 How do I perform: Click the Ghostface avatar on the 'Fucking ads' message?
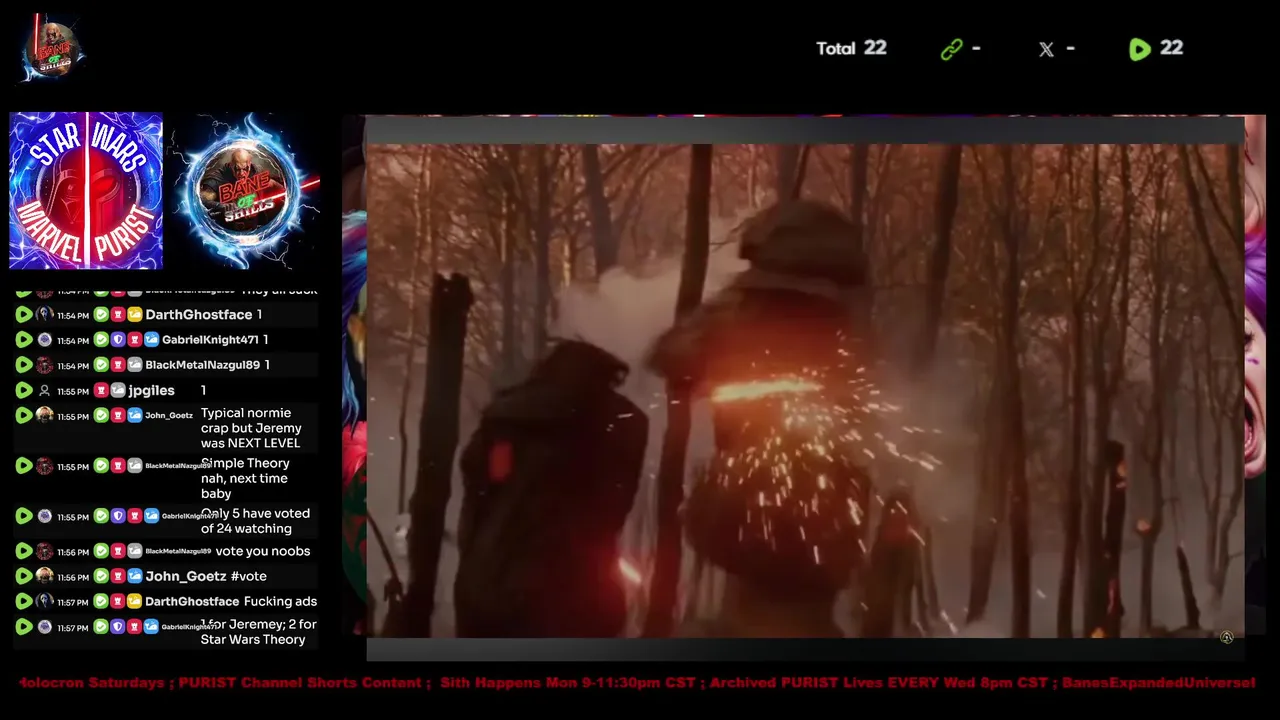(x=45, y=601)
